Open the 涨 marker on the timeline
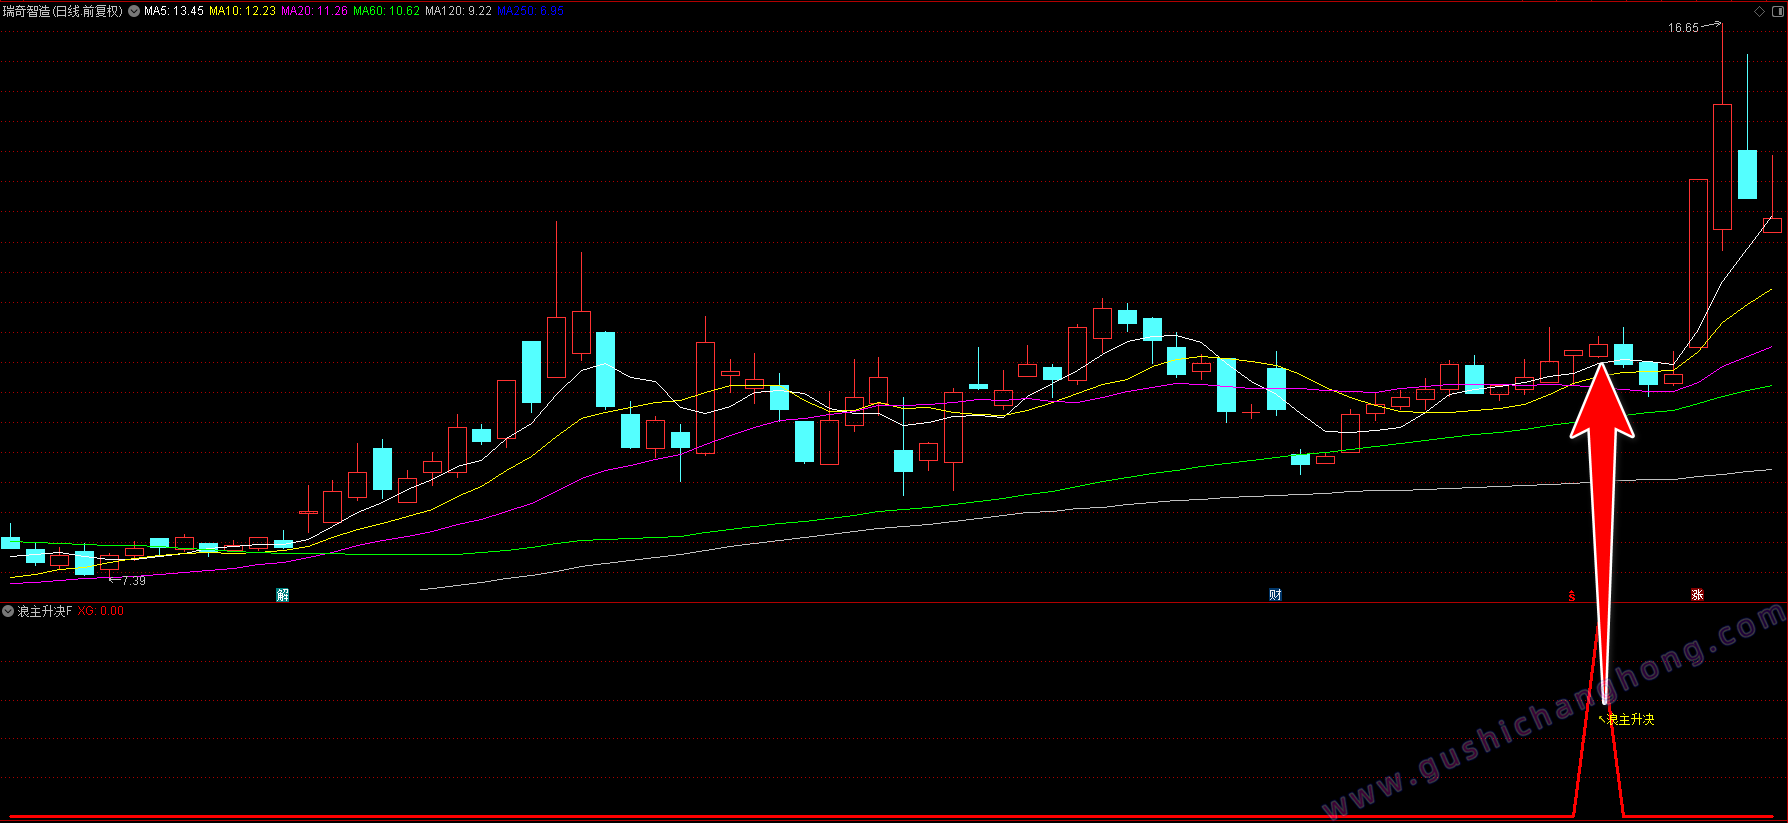The height and width of the screenshot is (823, 1788). click(1697, 595)
